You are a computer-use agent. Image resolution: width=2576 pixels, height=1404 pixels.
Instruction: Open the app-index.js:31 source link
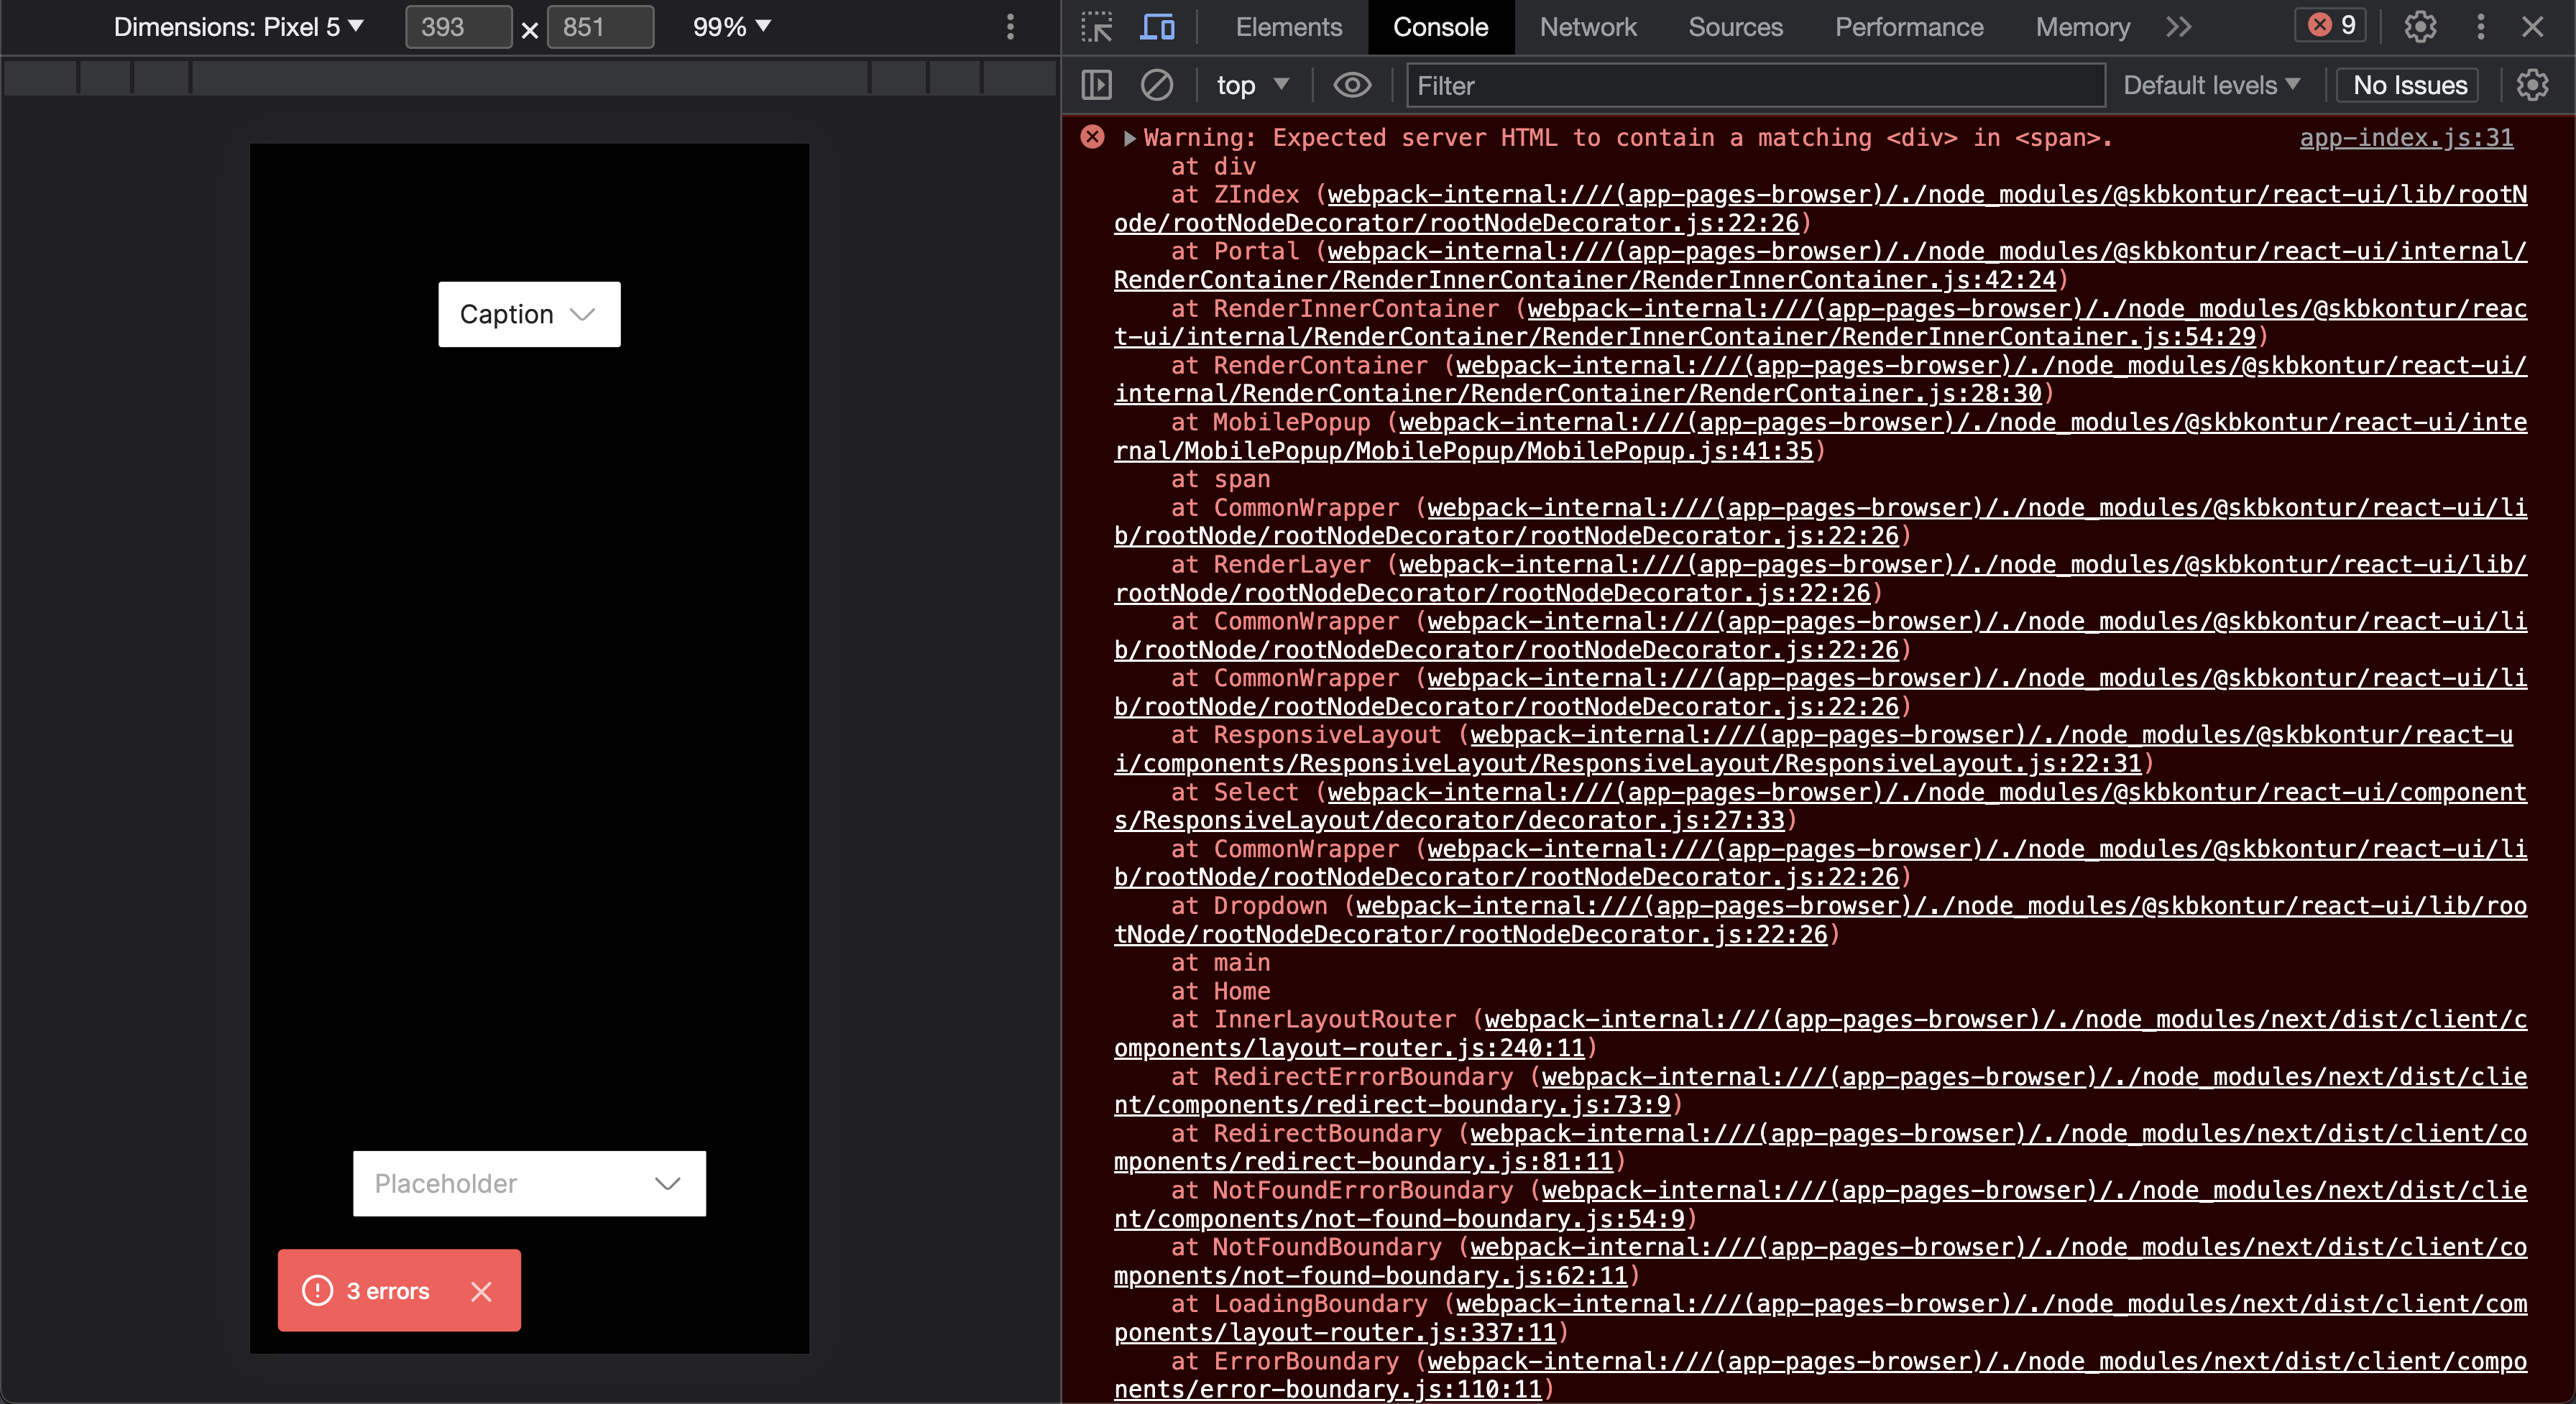(2406, 138)
